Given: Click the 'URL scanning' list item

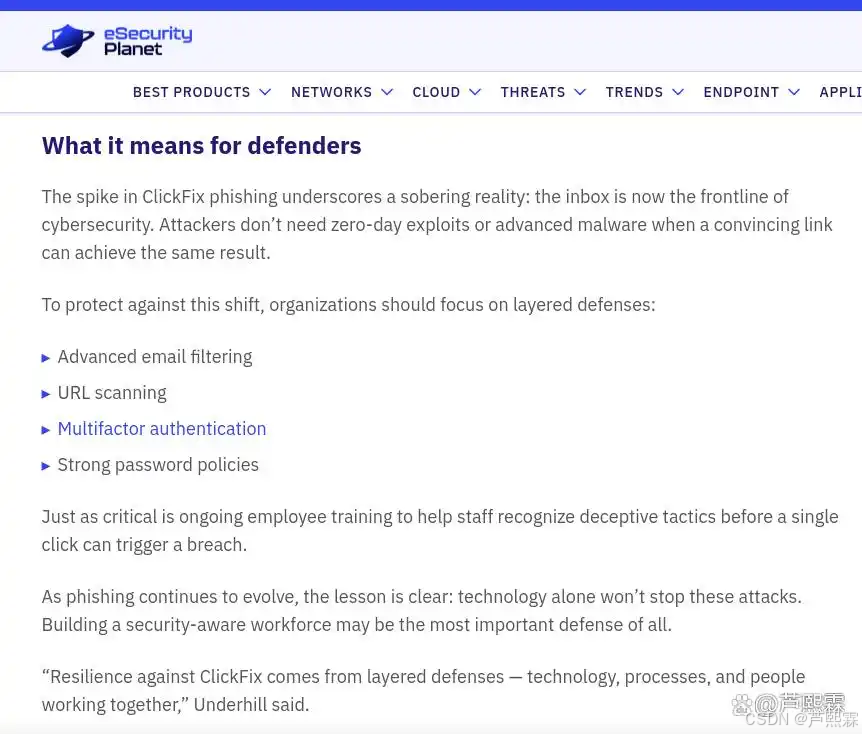Looking at the screenshot, I should pyautogui.click(x=112, y=393).
